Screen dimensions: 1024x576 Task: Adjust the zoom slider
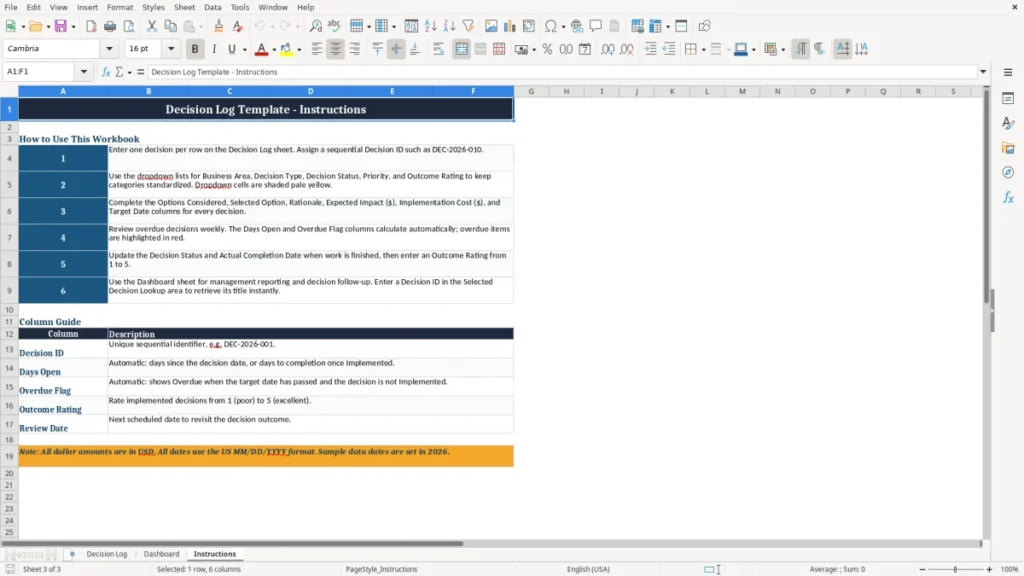pos(955,569)
